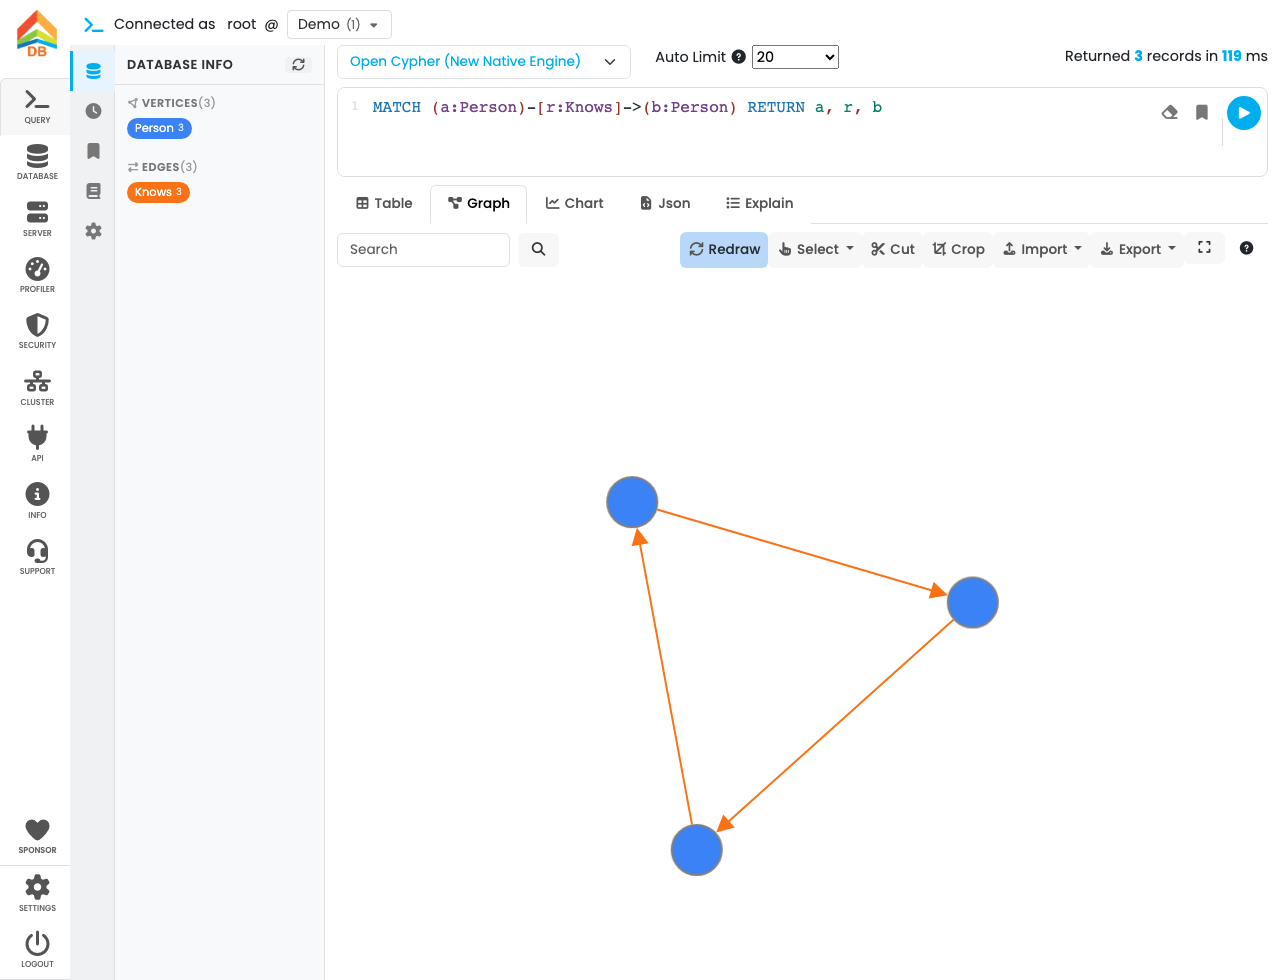Switch to the Graph tab
Image resolution: width=1280 pixels, height=980 pixels.
(x=479, y=203)
